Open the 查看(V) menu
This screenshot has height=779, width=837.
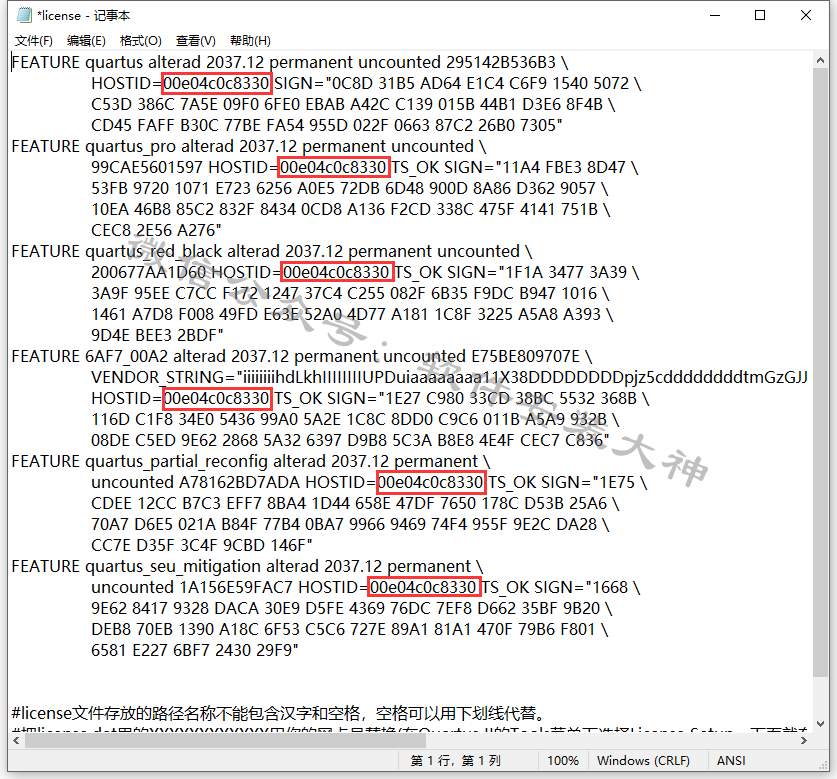(x=196, y=41)
